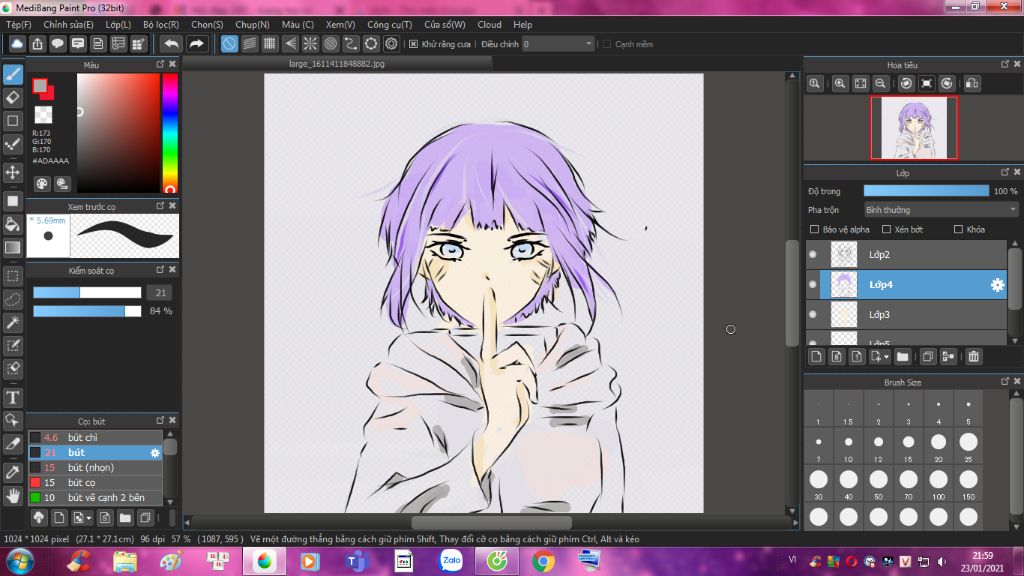Select the Magic Wand tool
The height and width of the screenshot is (576, 1024).
coord(12,322)
